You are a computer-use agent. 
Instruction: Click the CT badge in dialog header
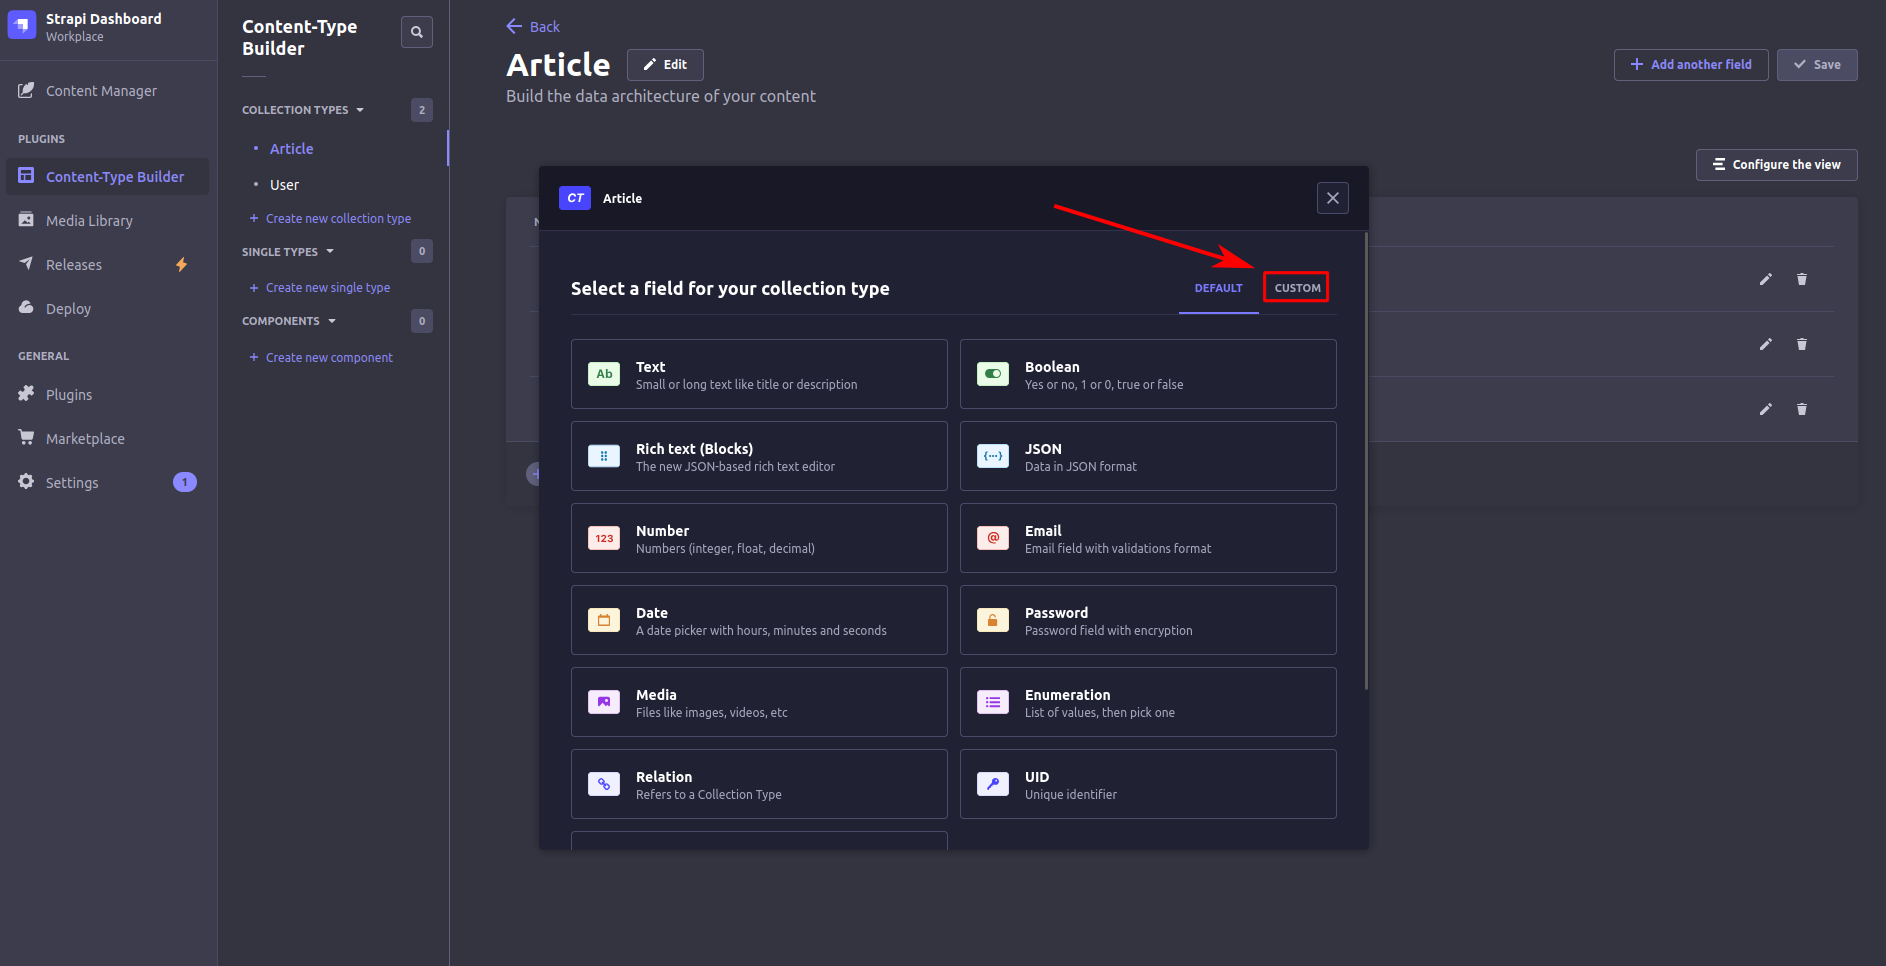coord(575,198)
